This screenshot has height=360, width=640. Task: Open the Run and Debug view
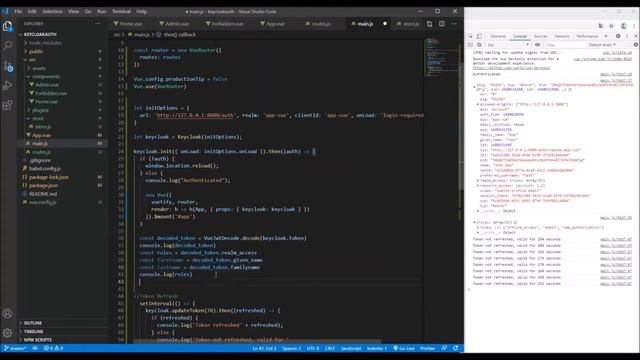(7, 85)
